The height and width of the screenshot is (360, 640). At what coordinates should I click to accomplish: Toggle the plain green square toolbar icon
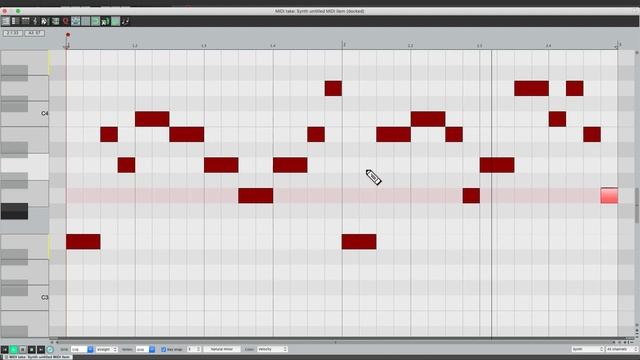116,21
